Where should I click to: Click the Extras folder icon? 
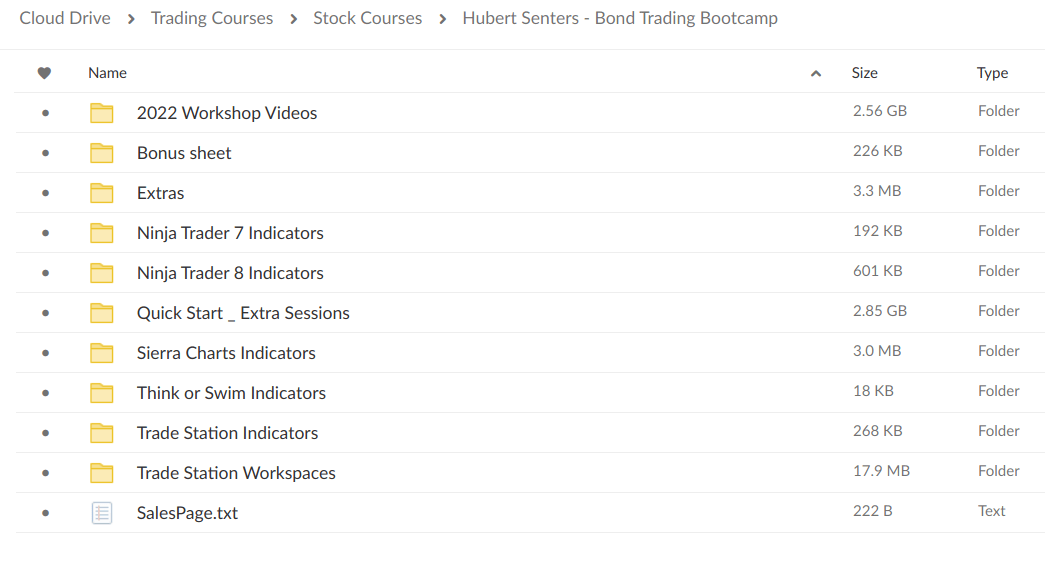pyautogui.click(x=101, y=193)
